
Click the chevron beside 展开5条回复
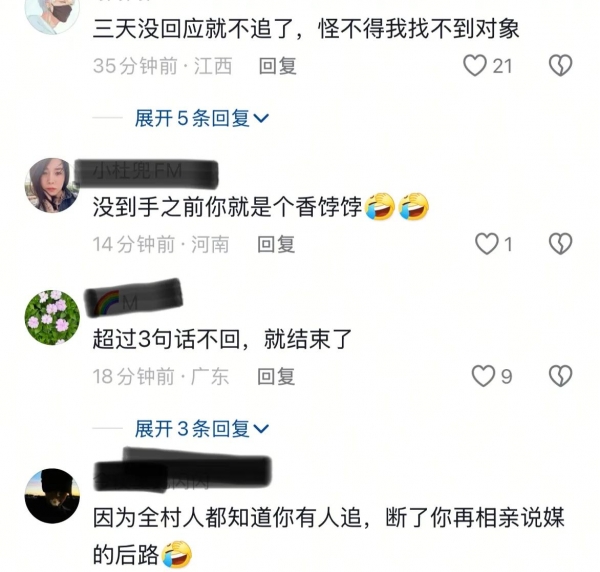click(x=261, y=118)
